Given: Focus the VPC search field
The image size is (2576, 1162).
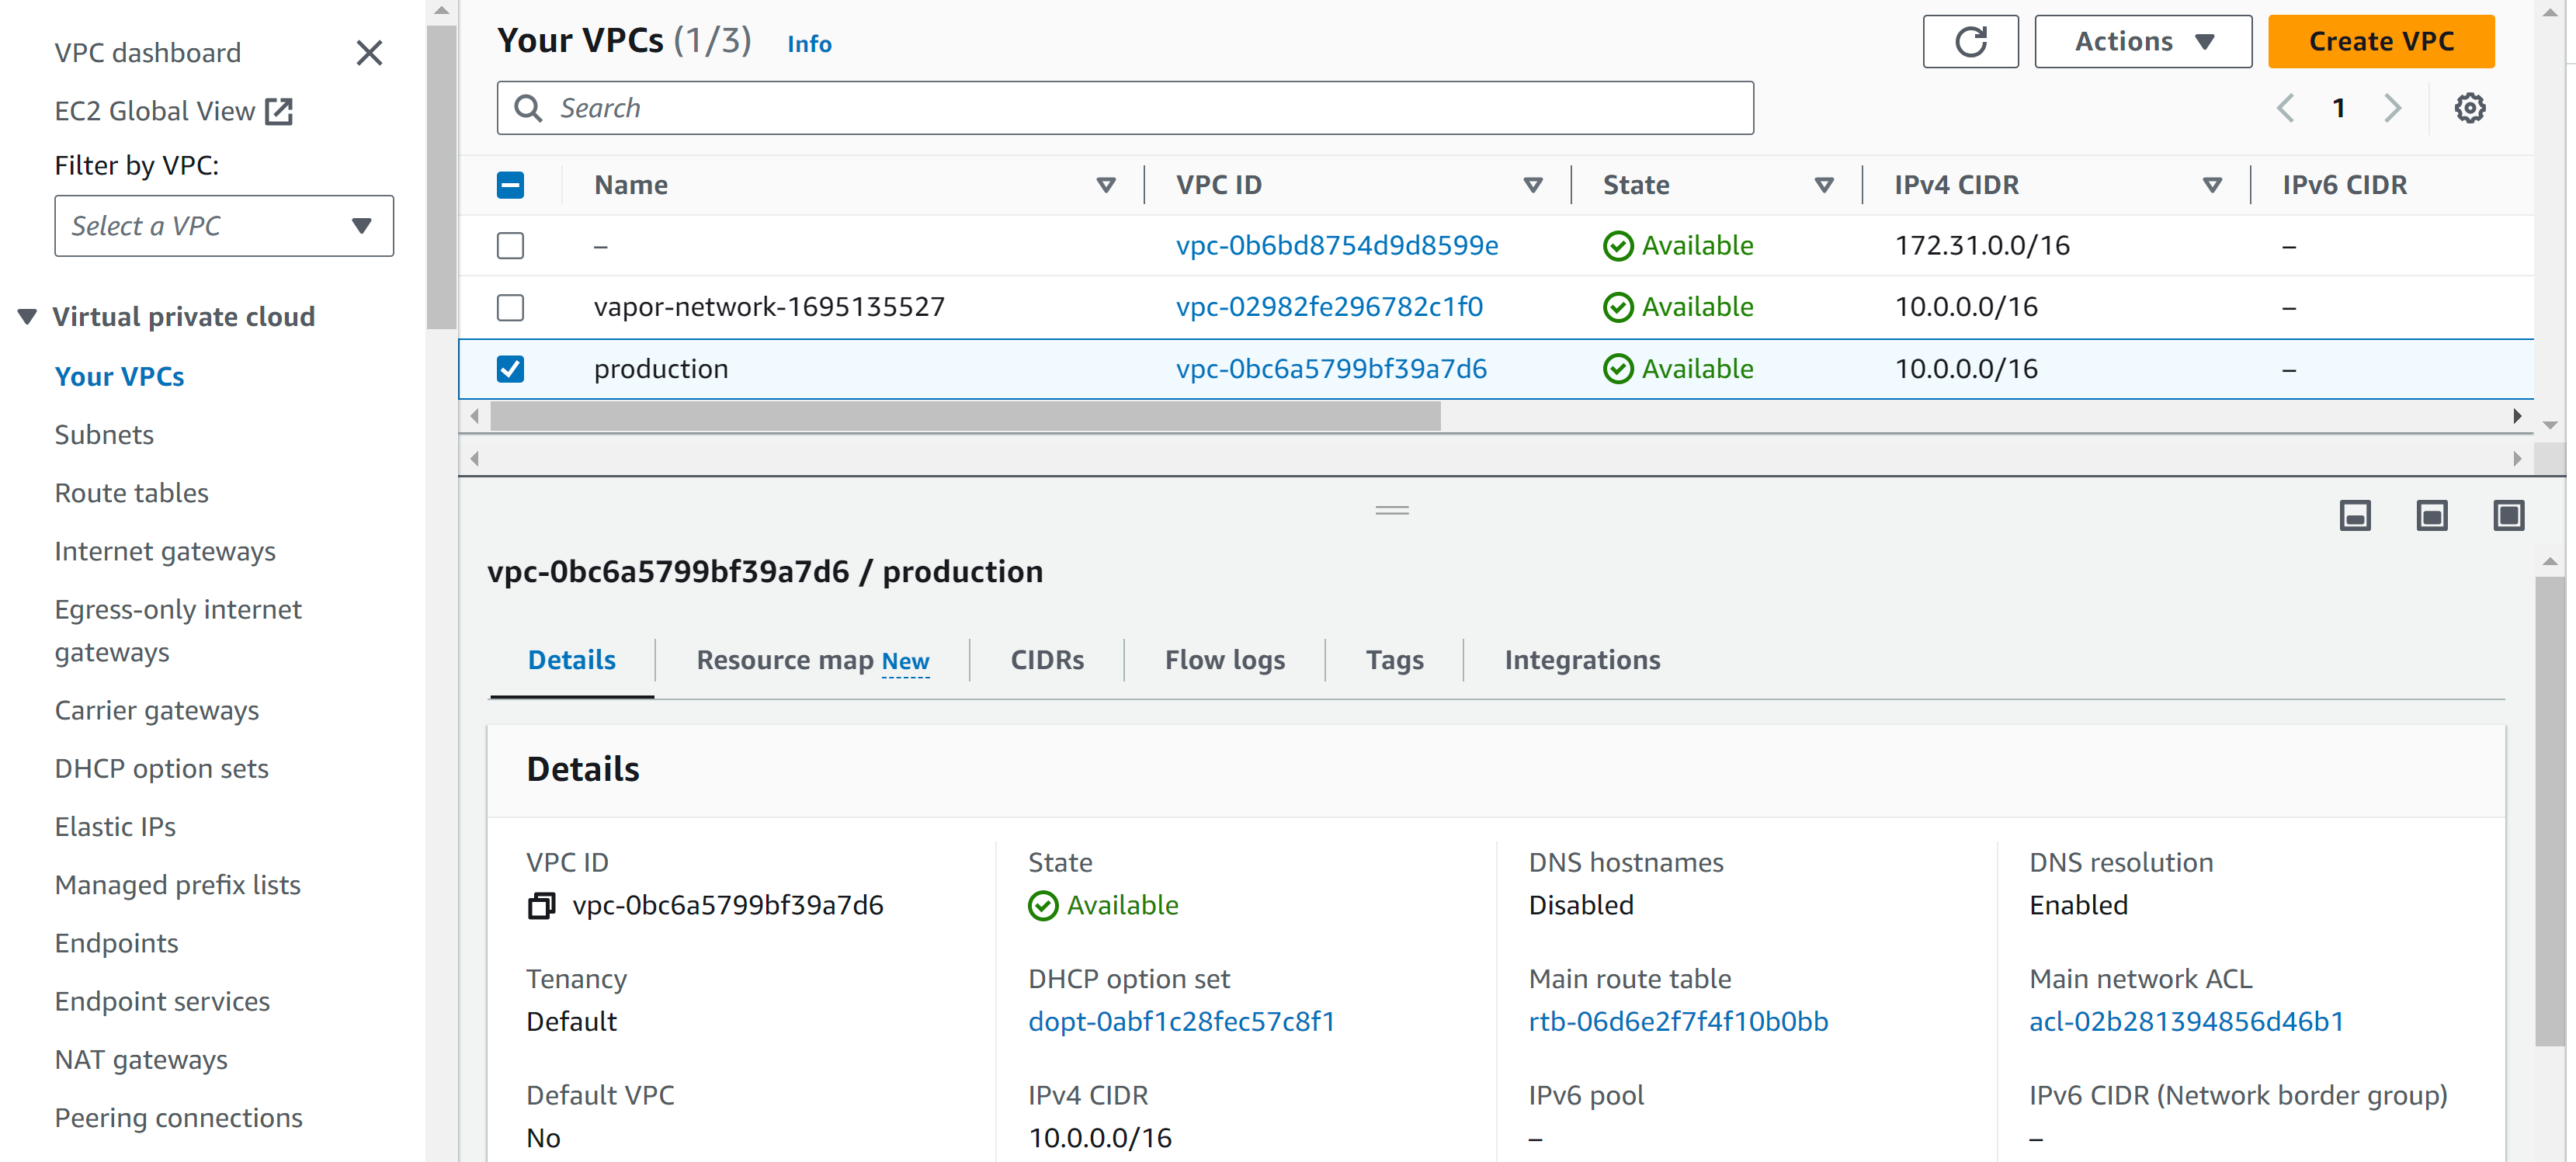Looking at the screenshot, I should (x=1125, y=108).
